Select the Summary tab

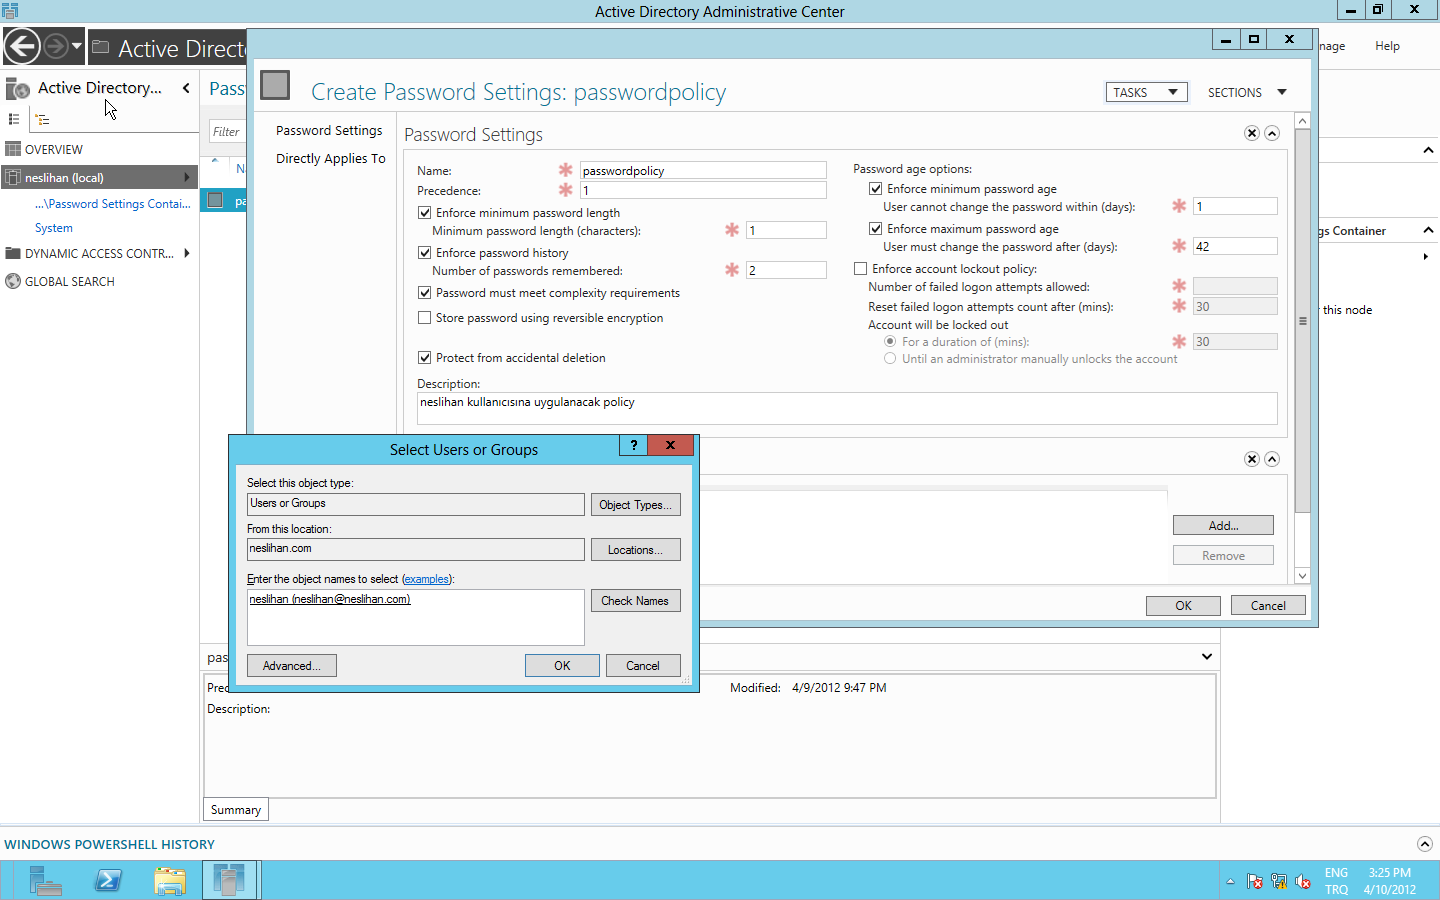click(x=236, y=810)
